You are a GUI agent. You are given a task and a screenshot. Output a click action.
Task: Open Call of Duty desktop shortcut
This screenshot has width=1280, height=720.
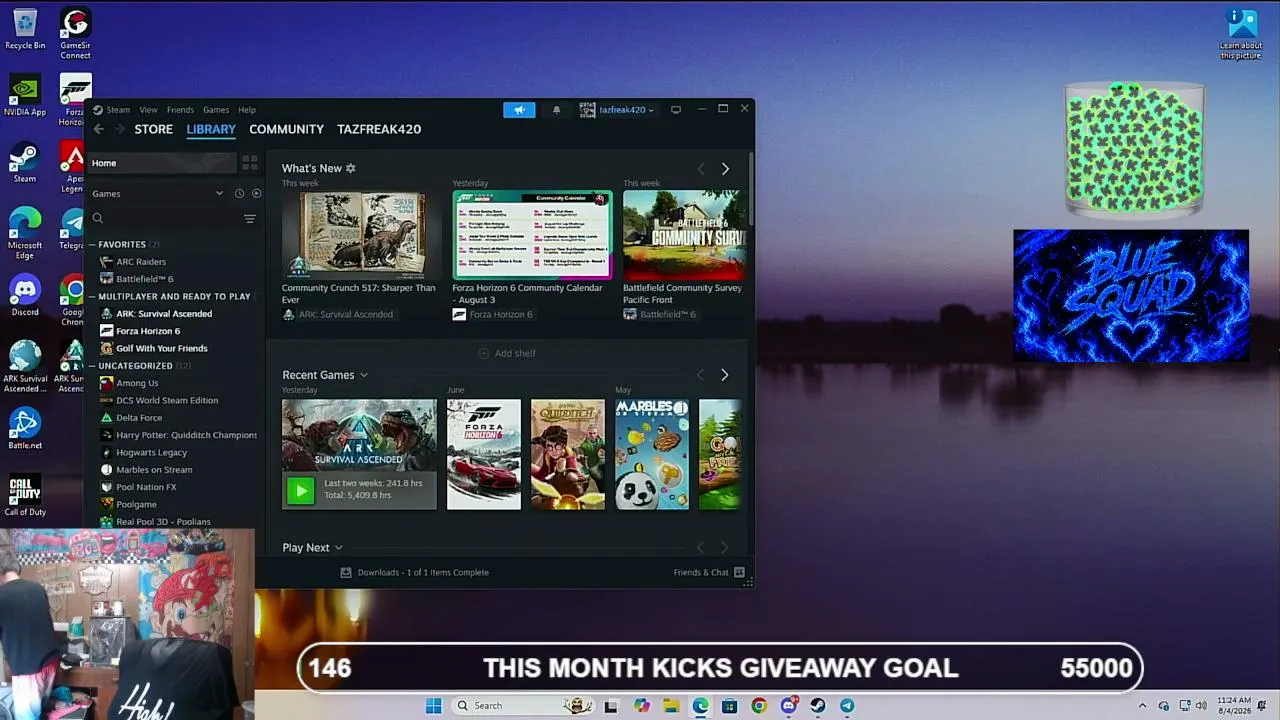coord(25,496)
